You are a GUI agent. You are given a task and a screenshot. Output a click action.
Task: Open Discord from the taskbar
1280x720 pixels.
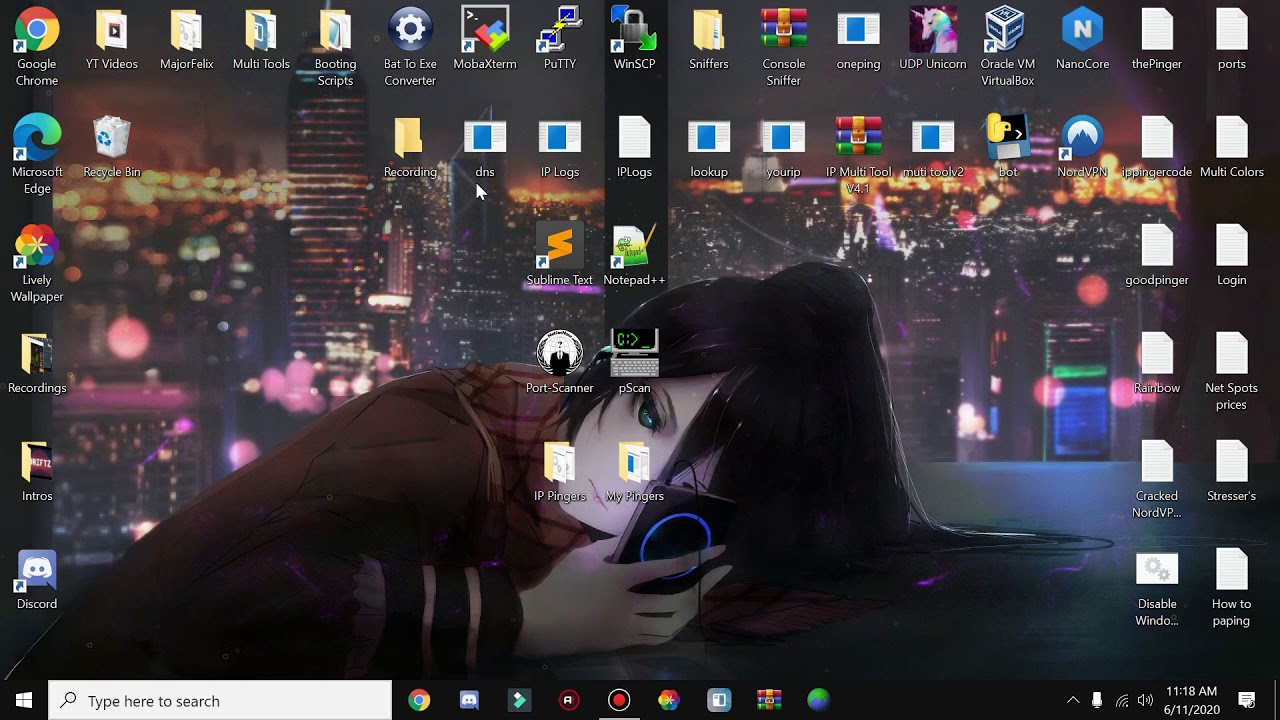pos(469,700)
